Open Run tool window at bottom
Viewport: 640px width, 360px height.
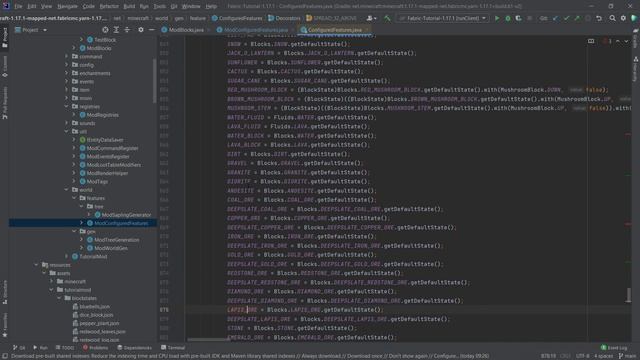click(x=40, y=348)
